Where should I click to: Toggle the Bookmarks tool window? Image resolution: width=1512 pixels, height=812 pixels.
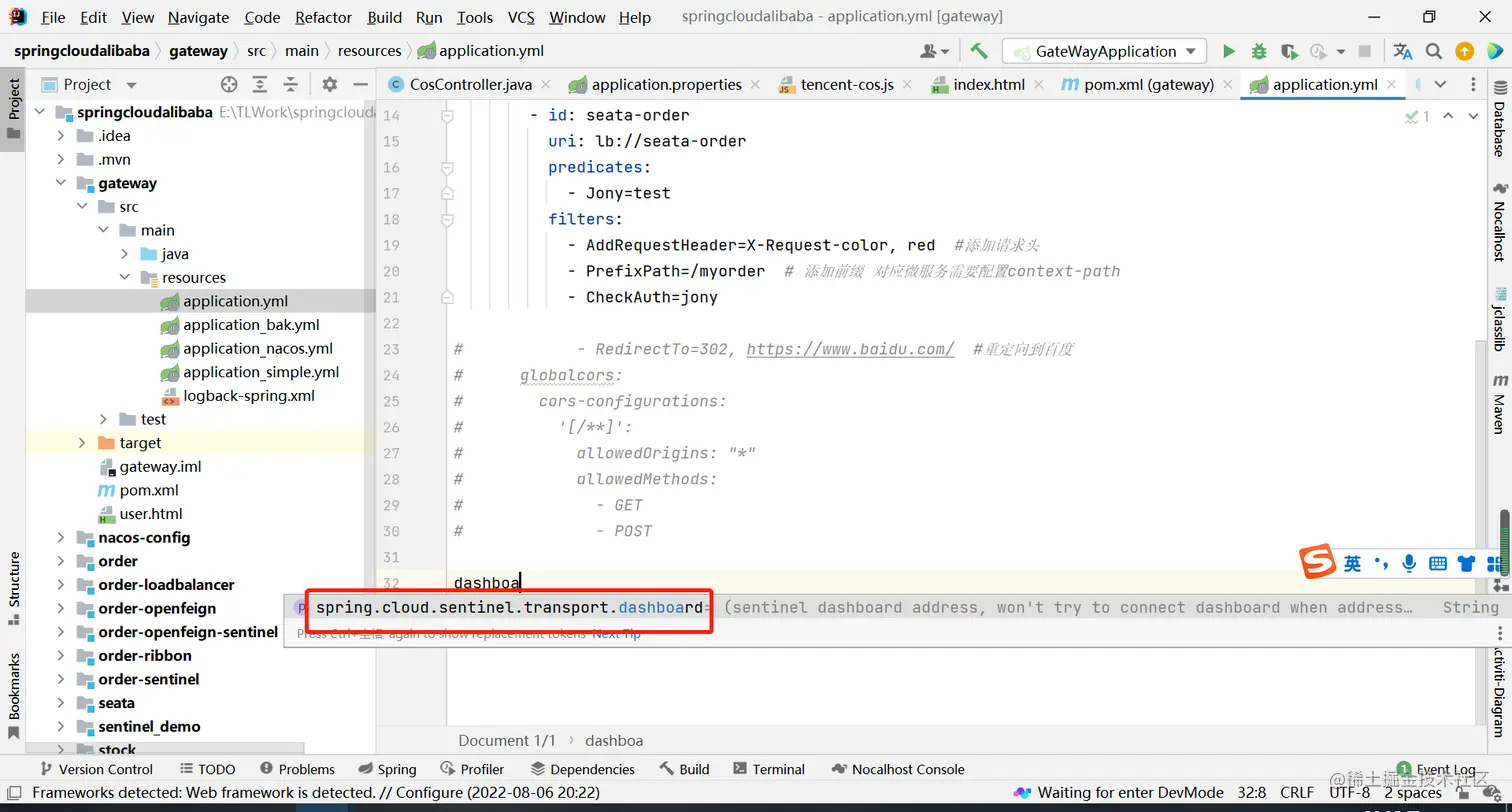(13, 696)
